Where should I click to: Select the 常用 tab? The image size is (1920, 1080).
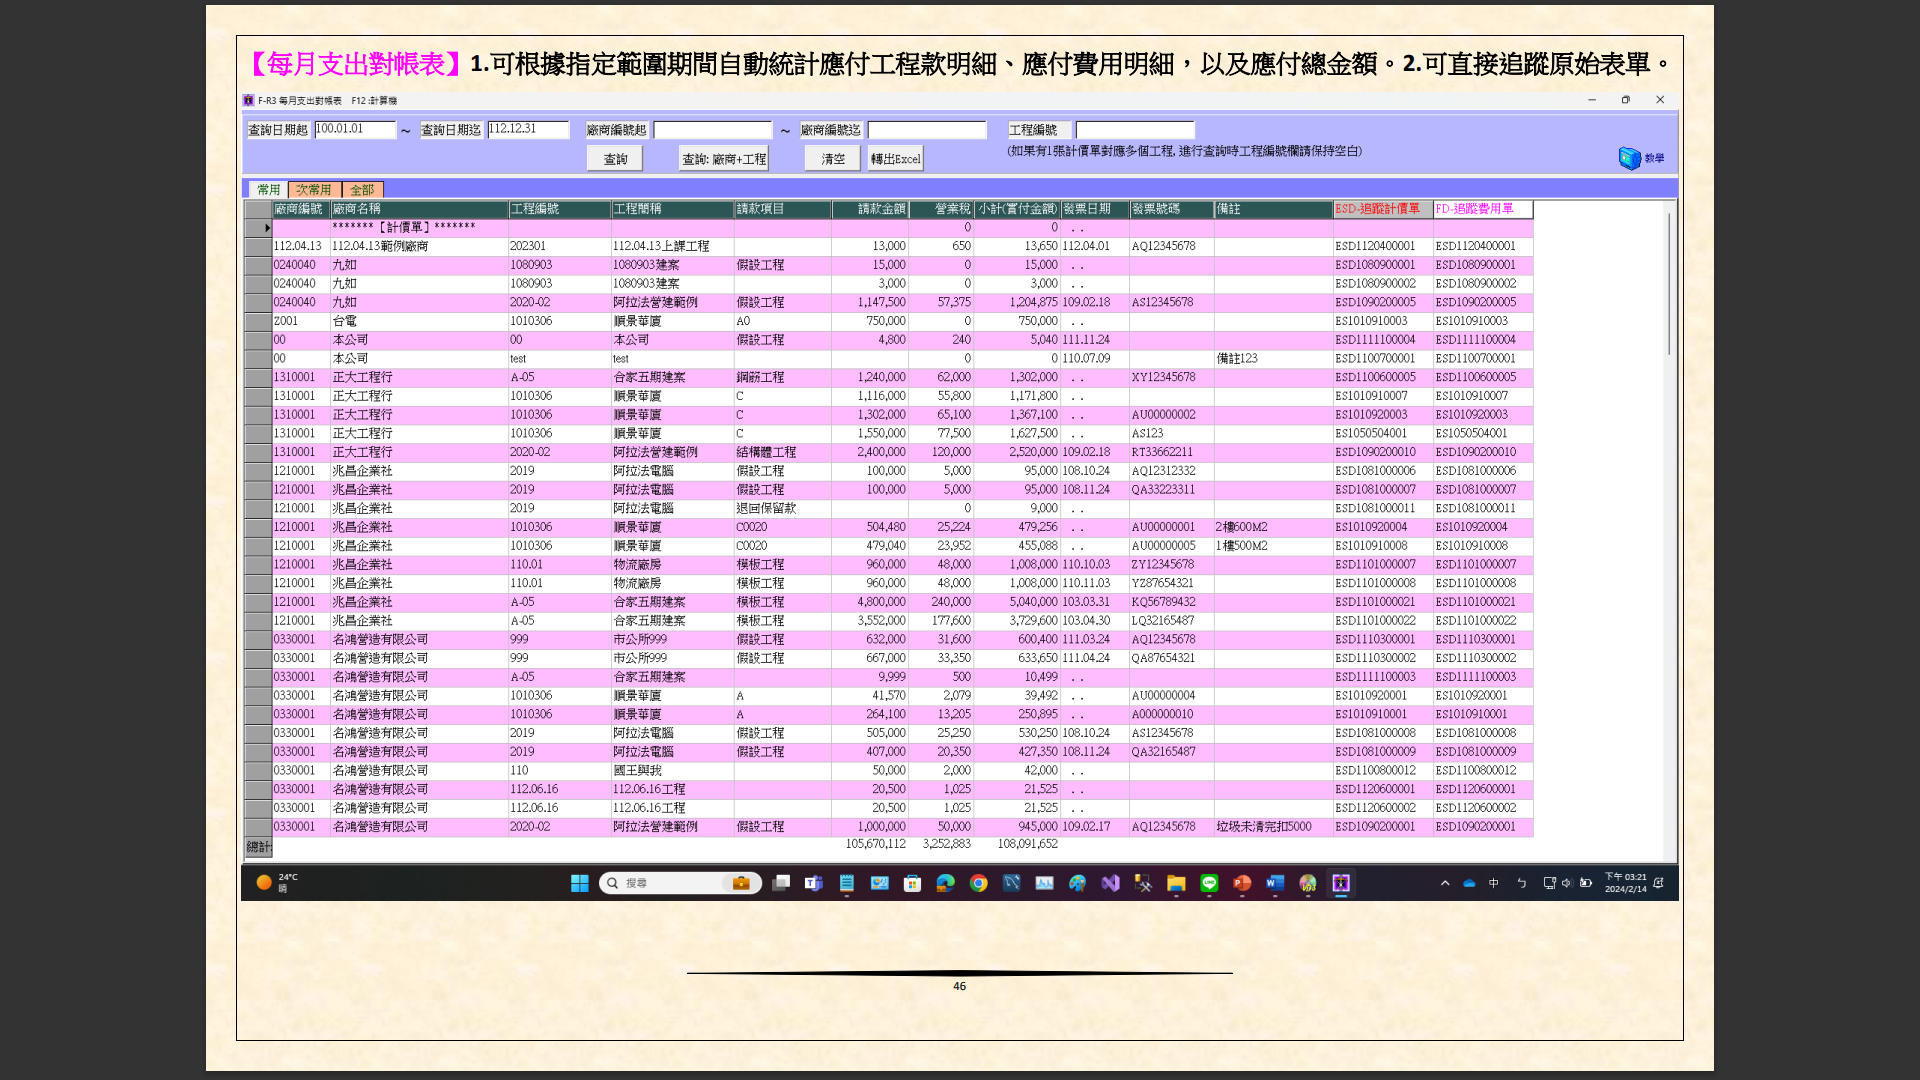click(268, 190)
